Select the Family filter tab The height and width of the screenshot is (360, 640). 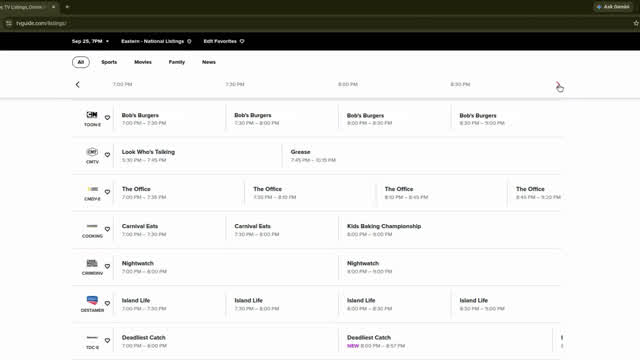[x=177, y=62]
